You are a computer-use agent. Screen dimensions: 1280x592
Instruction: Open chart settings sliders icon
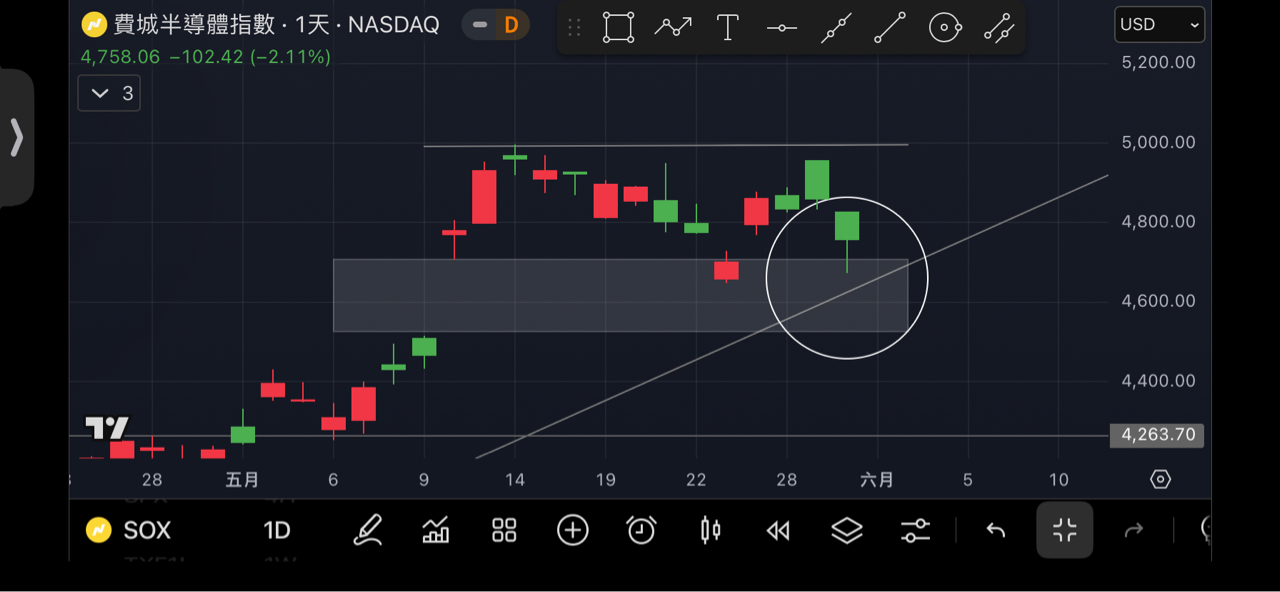point(915,530)
